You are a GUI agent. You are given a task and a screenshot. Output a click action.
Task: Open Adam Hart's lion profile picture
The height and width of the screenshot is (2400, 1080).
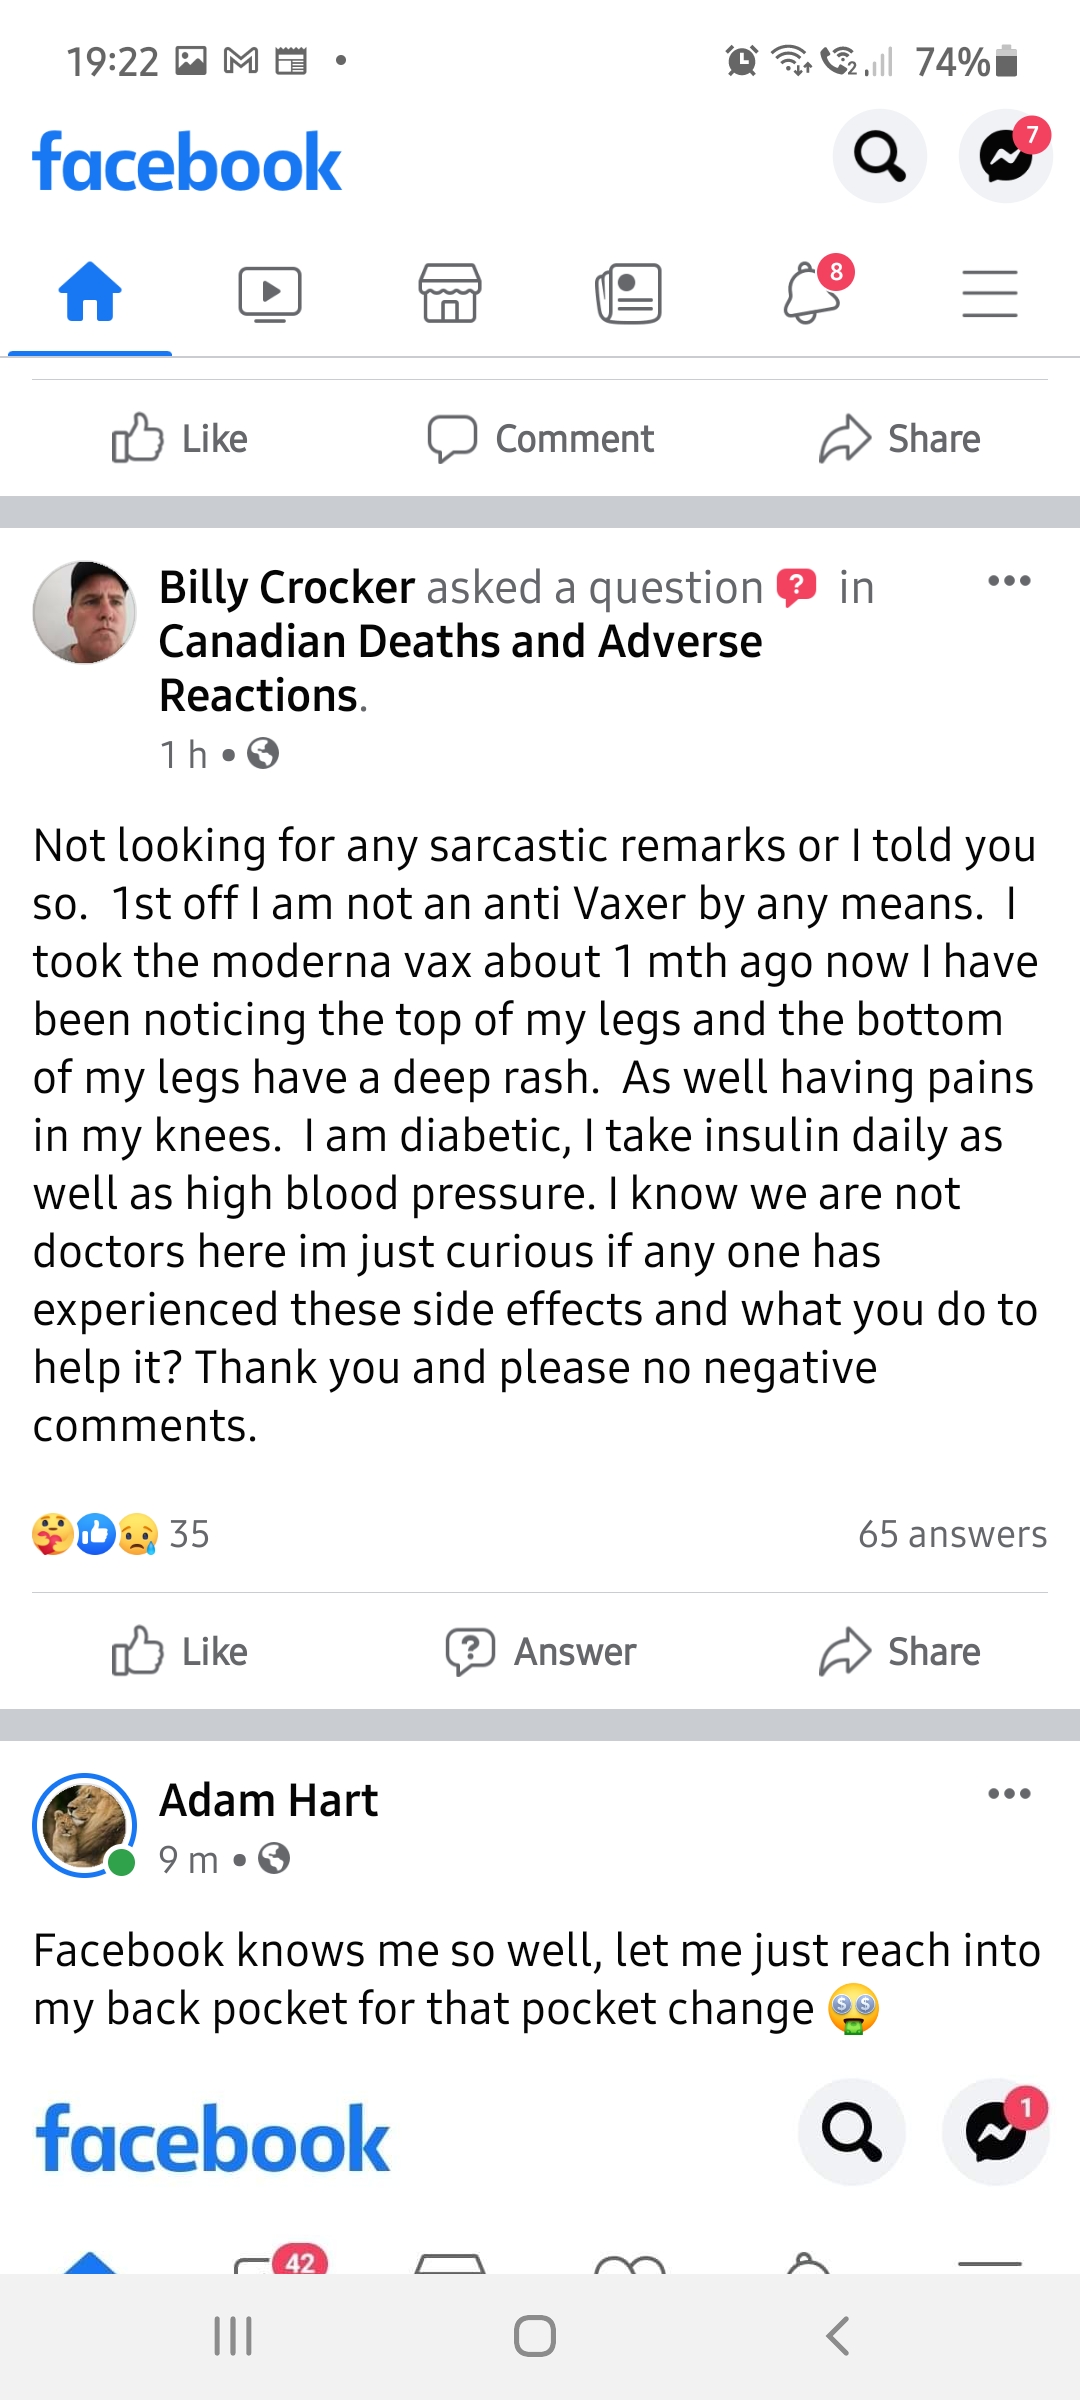point(85,1825)
